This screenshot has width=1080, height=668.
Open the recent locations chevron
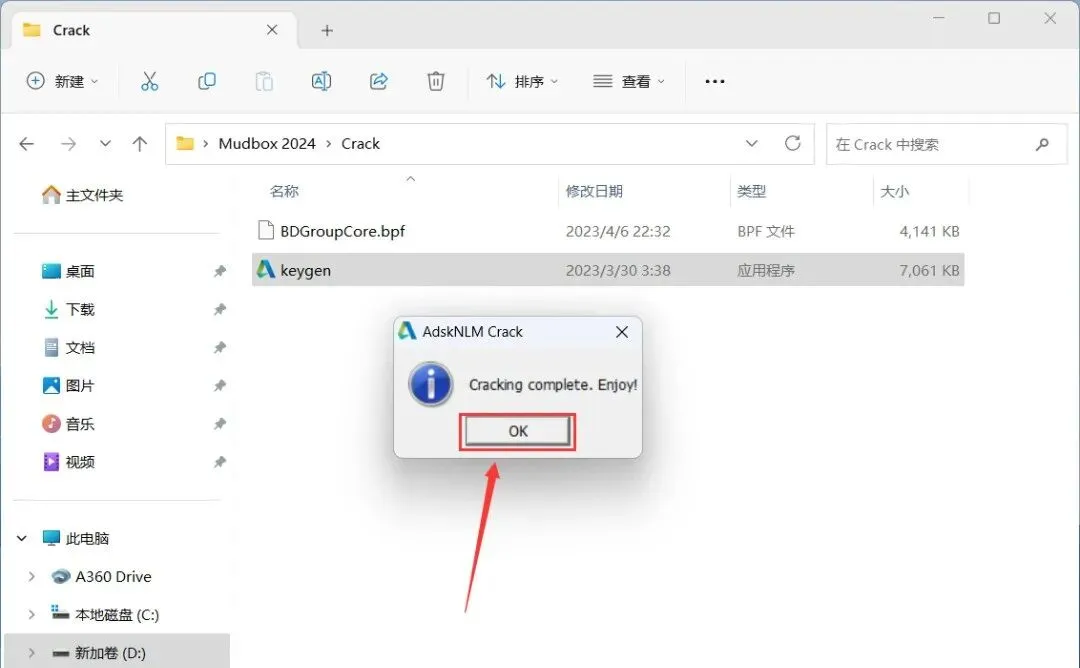(x=105, y=144)
